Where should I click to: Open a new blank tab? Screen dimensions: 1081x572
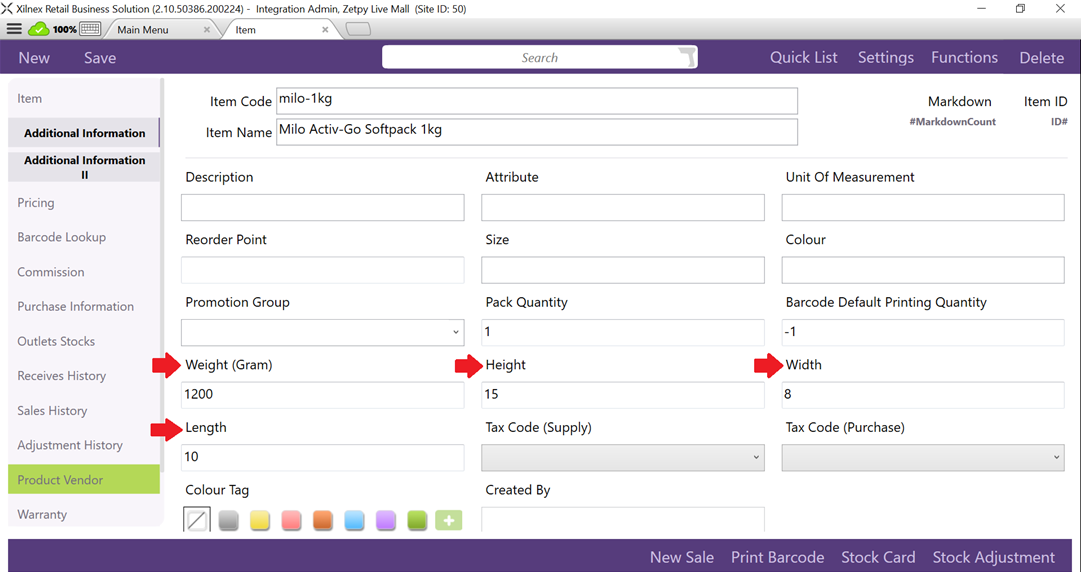(358, 29)
